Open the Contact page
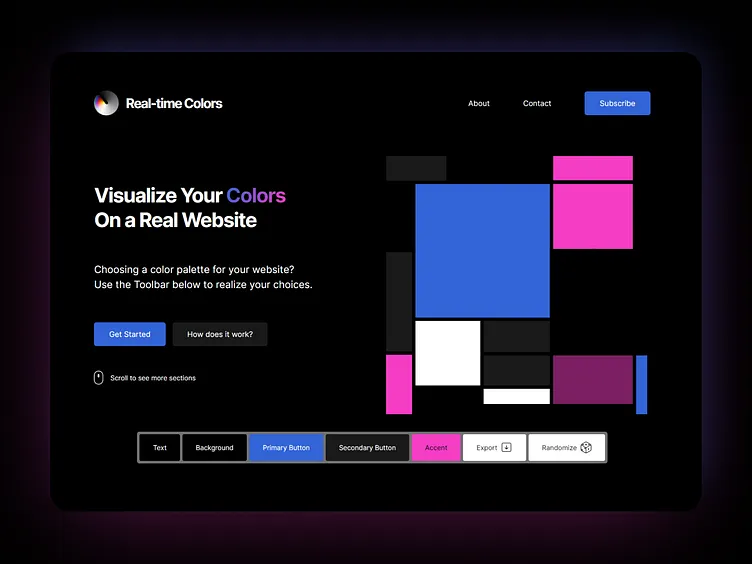 pos(537,103)
